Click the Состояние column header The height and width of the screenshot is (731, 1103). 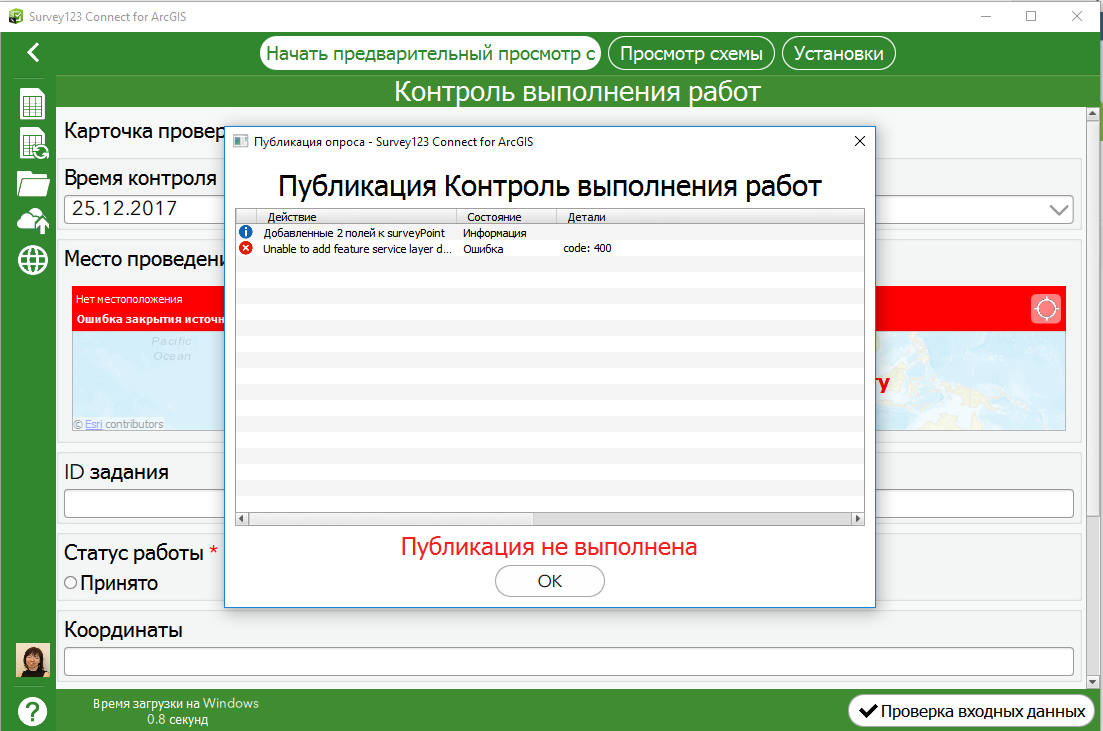coord(506,217)
